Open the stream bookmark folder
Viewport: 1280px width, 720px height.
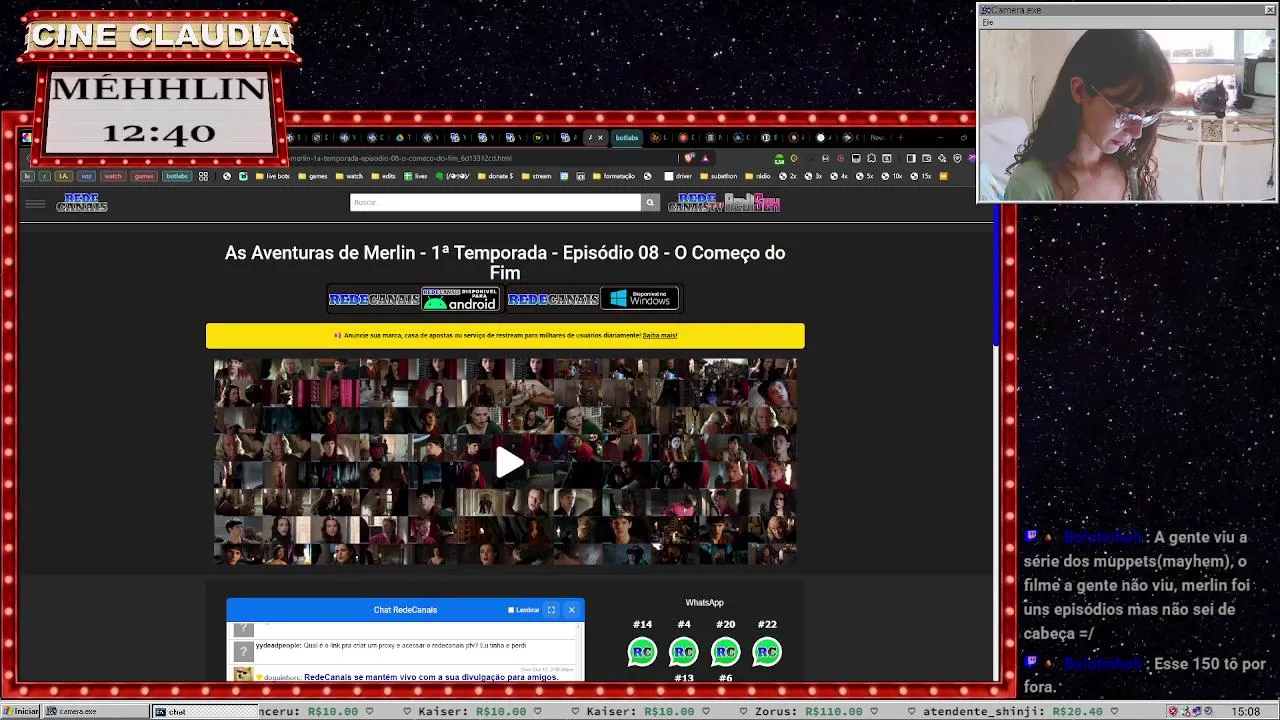click(x=537, y=176)
